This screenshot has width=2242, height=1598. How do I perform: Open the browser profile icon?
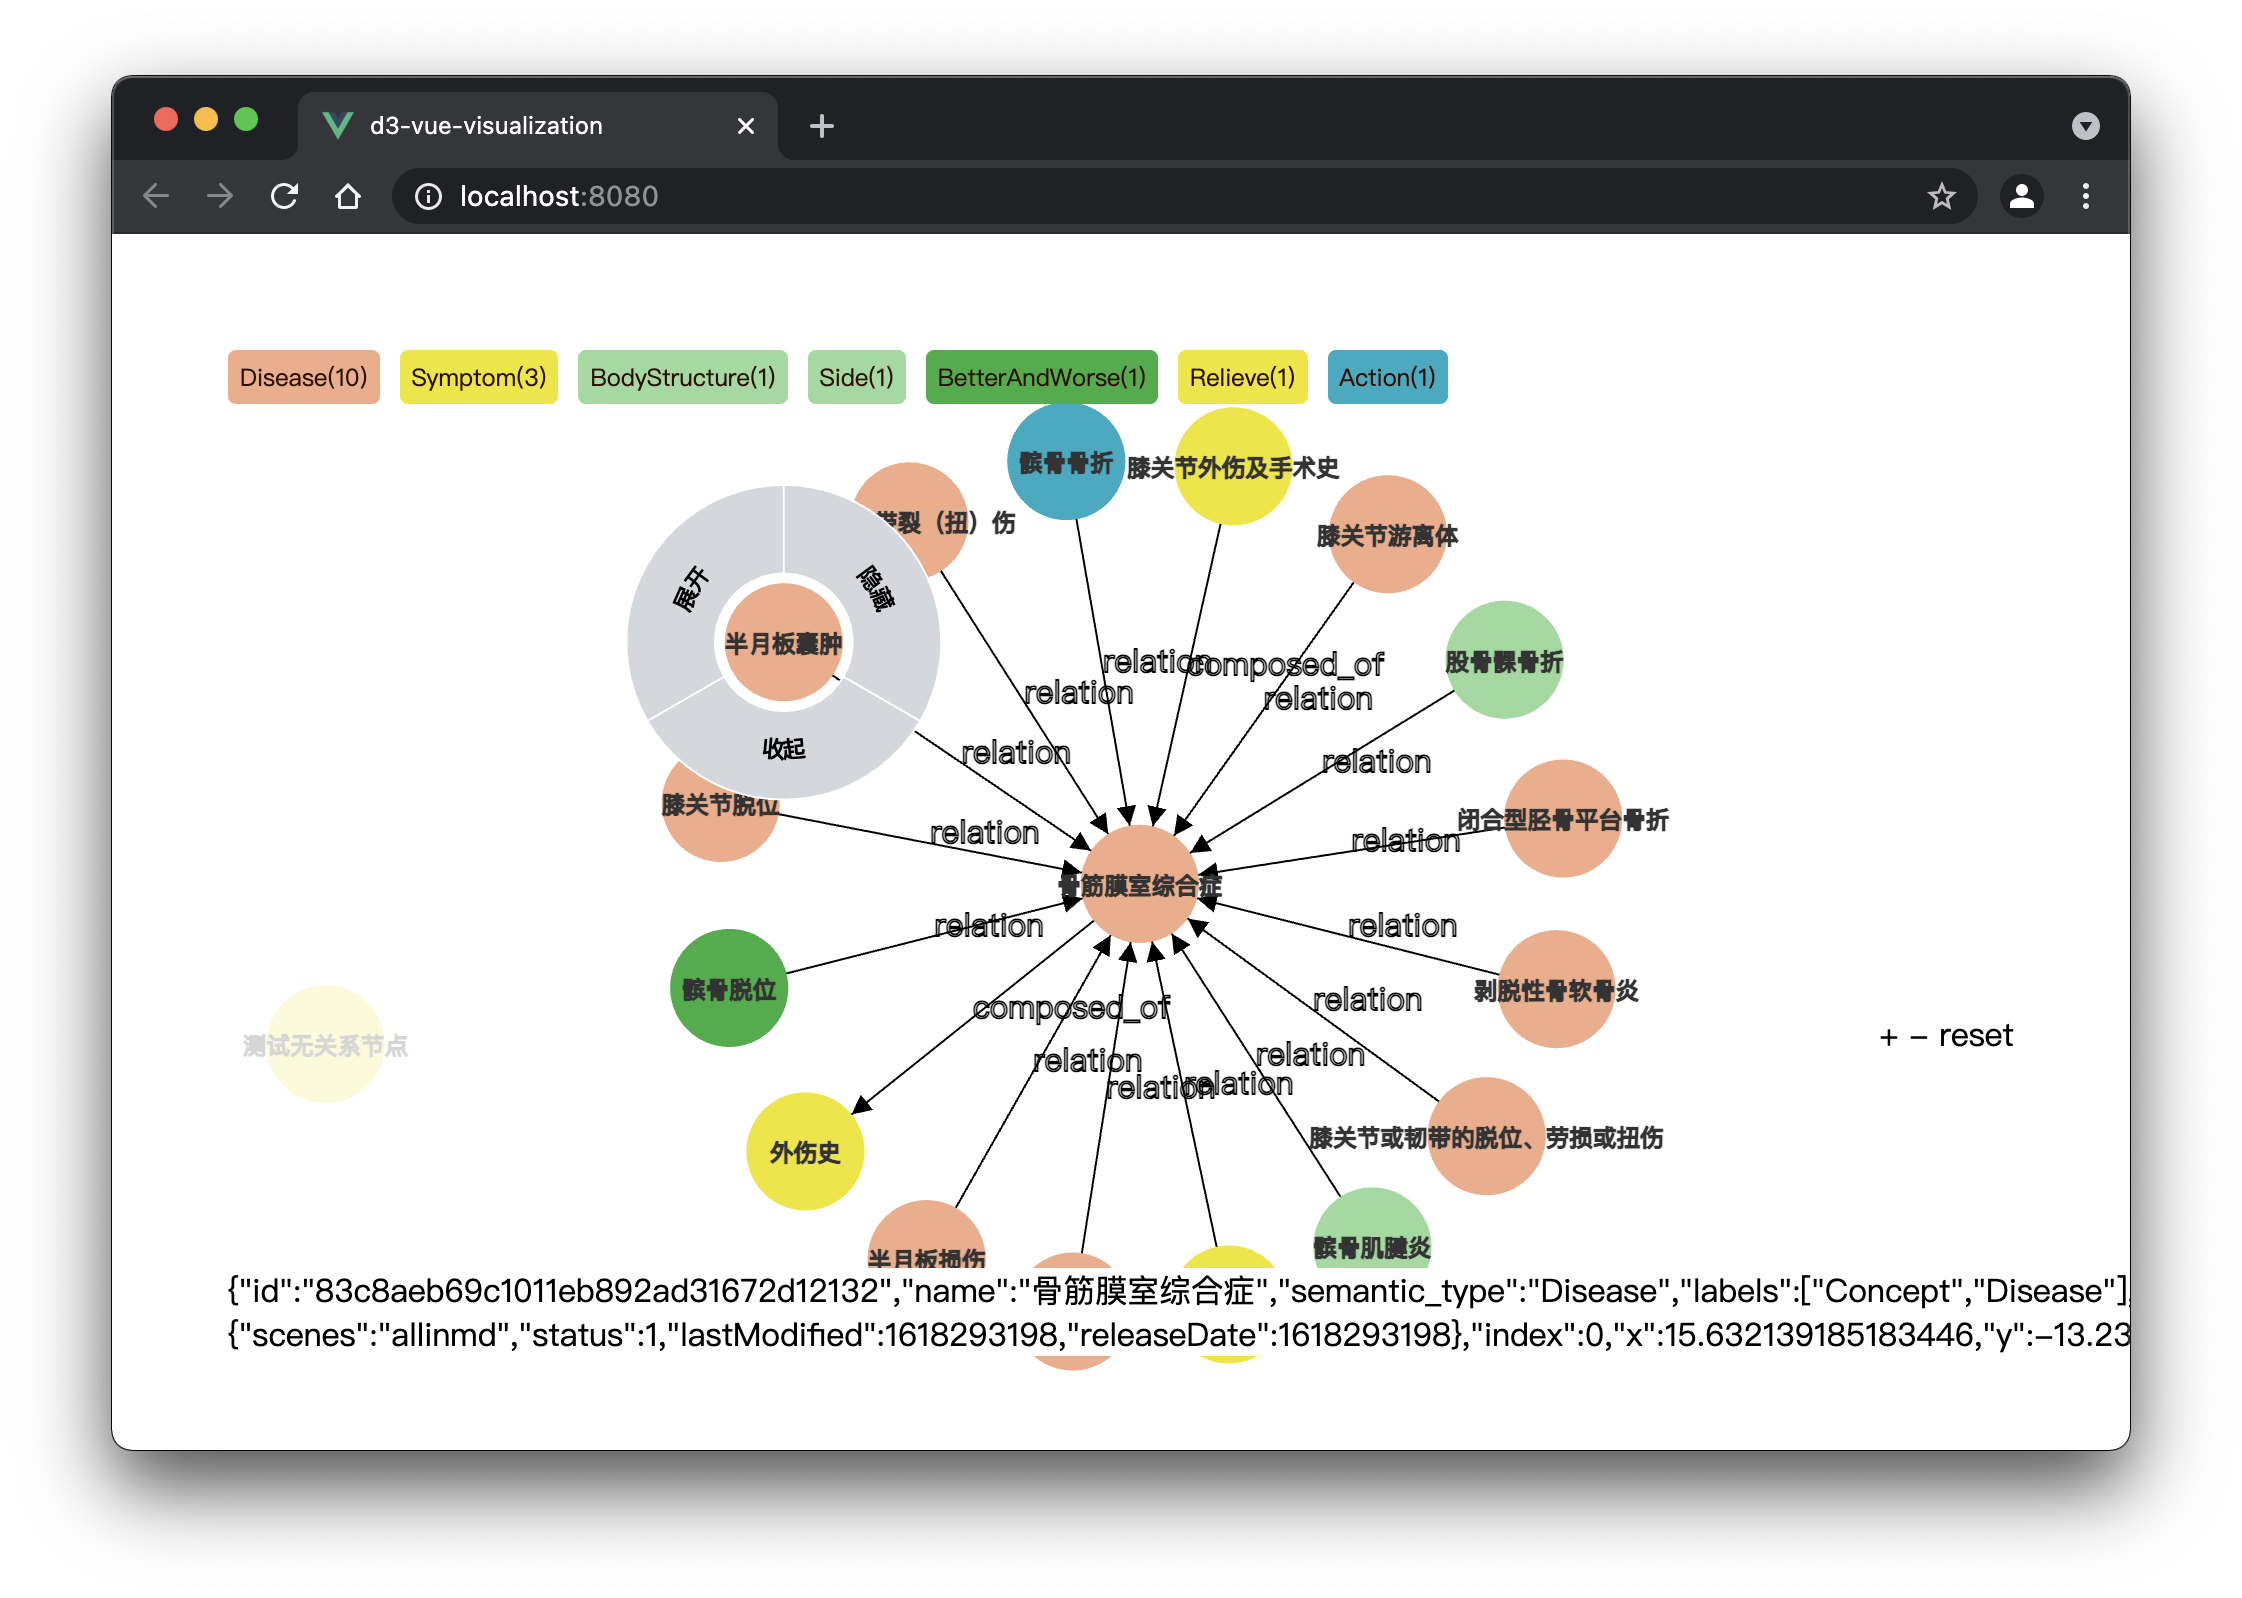pyautogui.click(x=2021, y=196)
